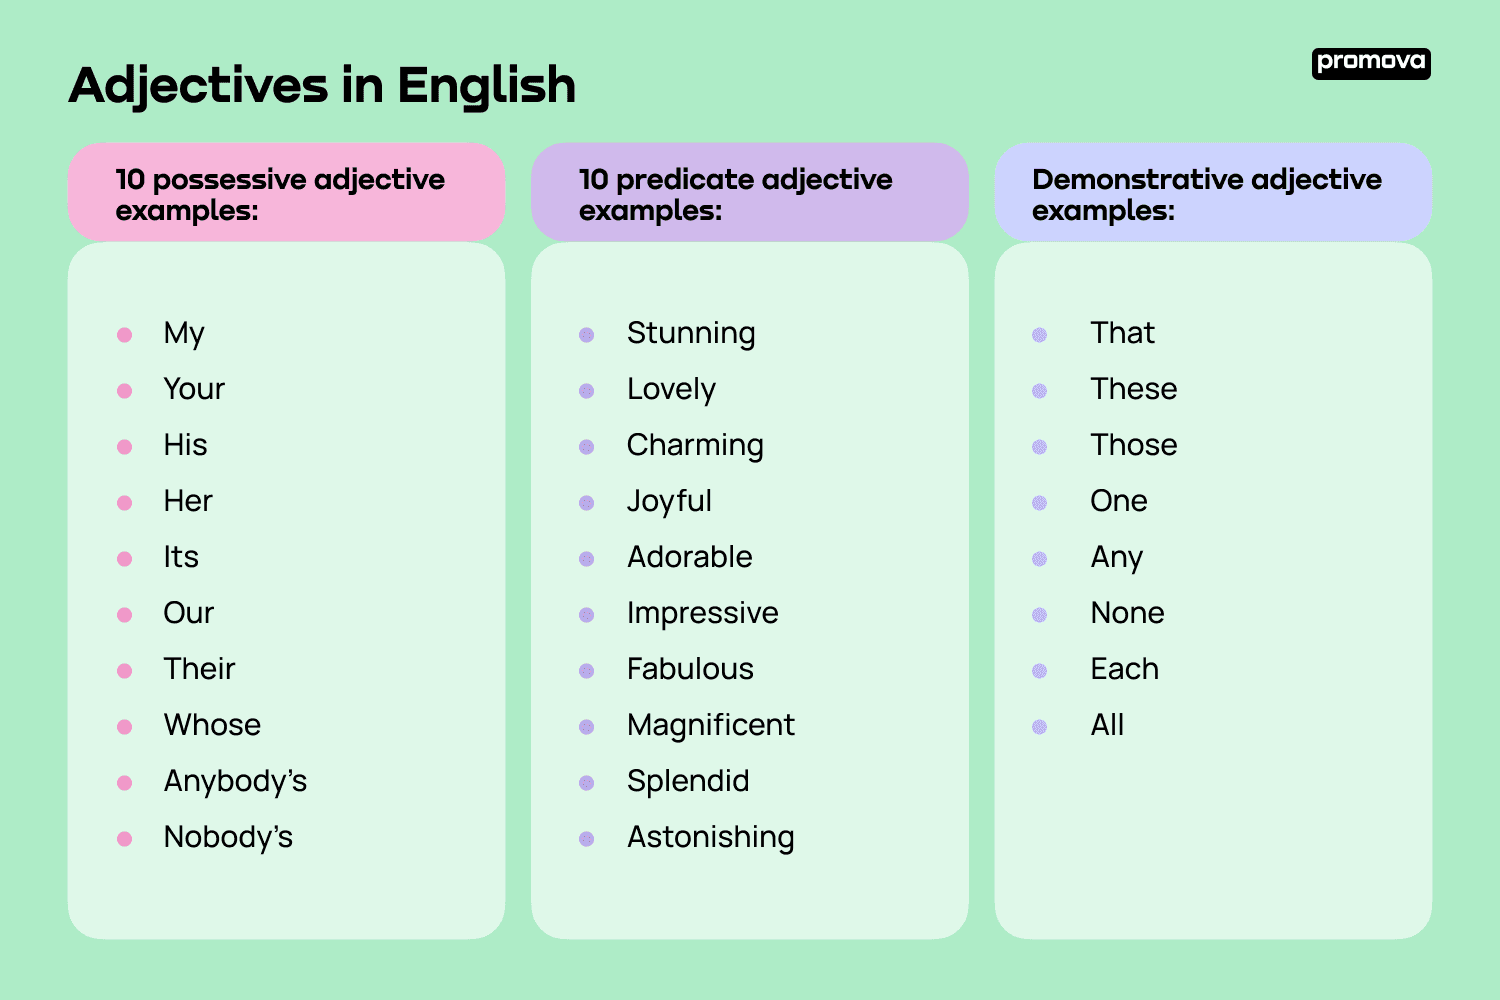Click the pink bullet beside Nobody's
This screenshot has width=1500, height=1000.
click(x=125, y=839)
